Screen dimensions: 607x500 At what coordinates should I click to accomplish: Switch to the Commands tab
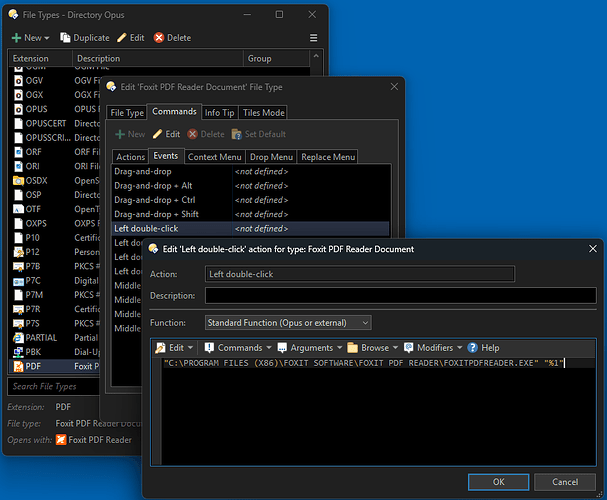(x=174, y=111)
